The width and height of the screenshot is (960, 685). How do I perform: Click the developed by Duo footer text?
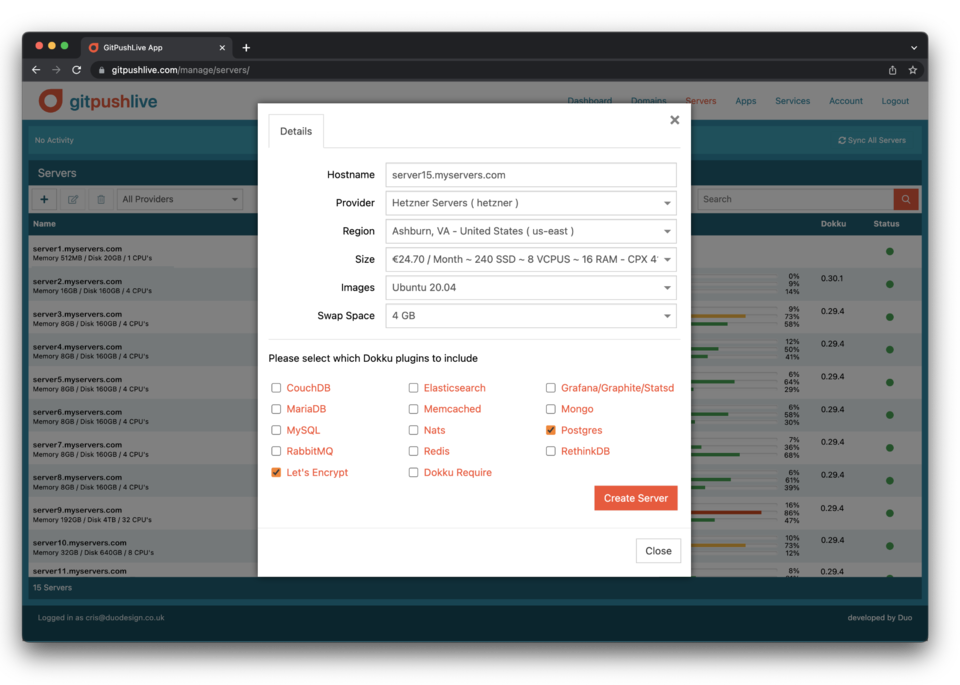(879, 618)
